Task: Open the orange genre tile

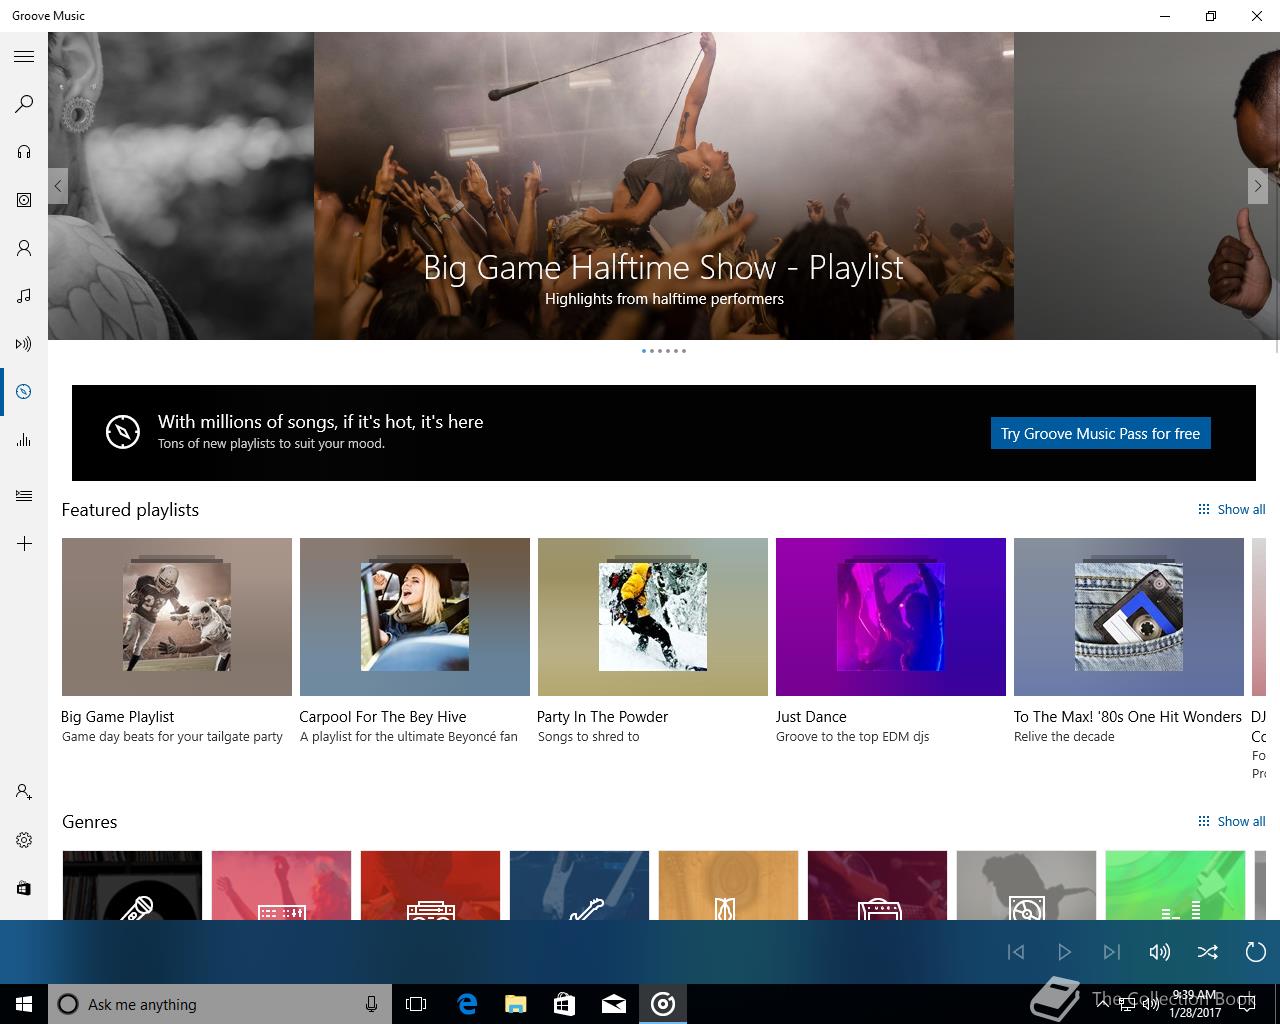Action: coord(728,885)
